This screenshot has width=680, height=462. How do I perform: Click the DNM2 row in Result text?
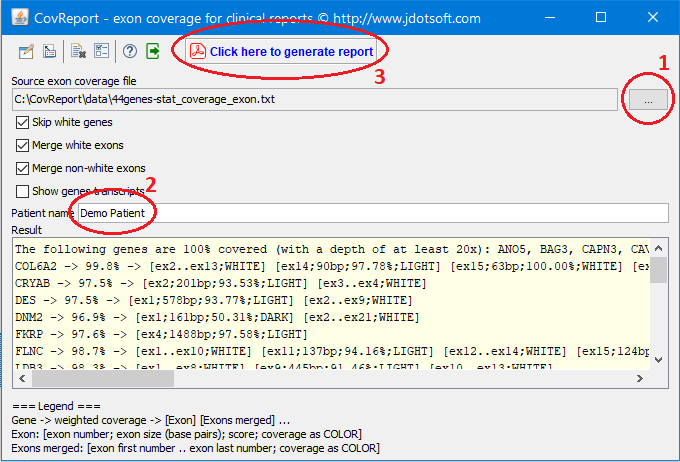click(200, 315)
